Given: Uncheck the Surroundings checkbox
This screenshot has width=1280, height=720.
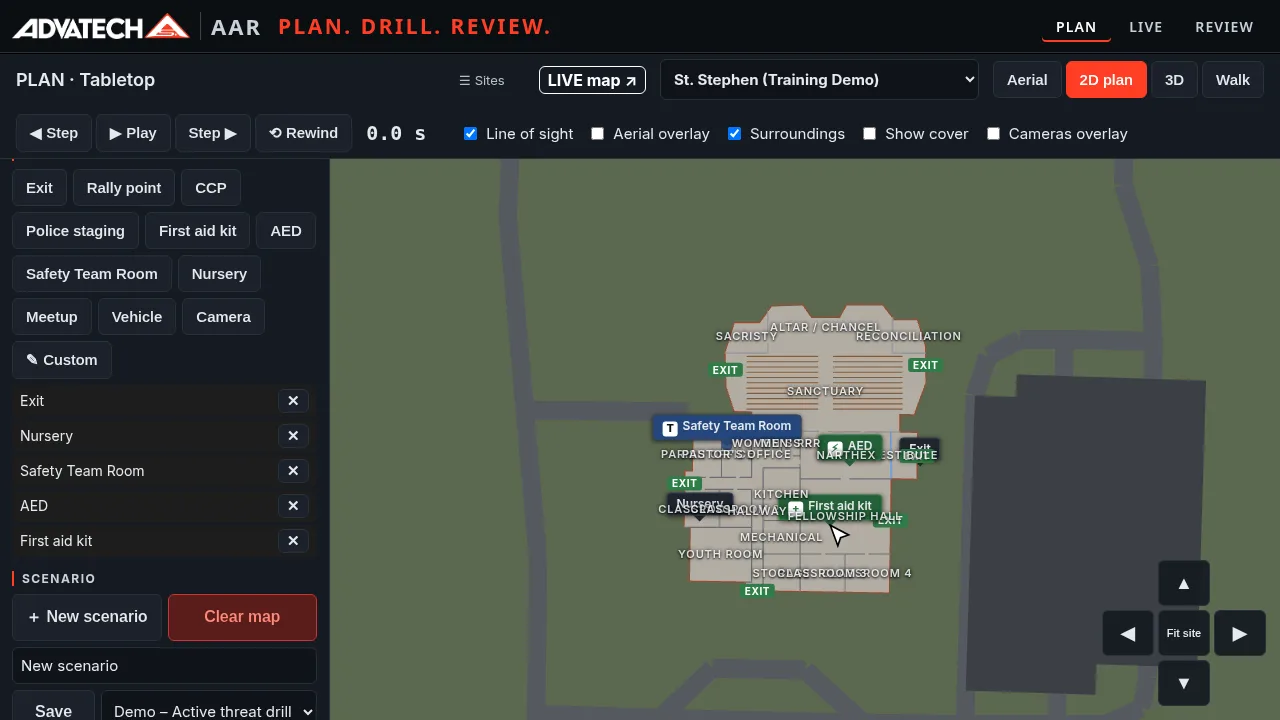Looking at the screenshot, I should [735, 134].
